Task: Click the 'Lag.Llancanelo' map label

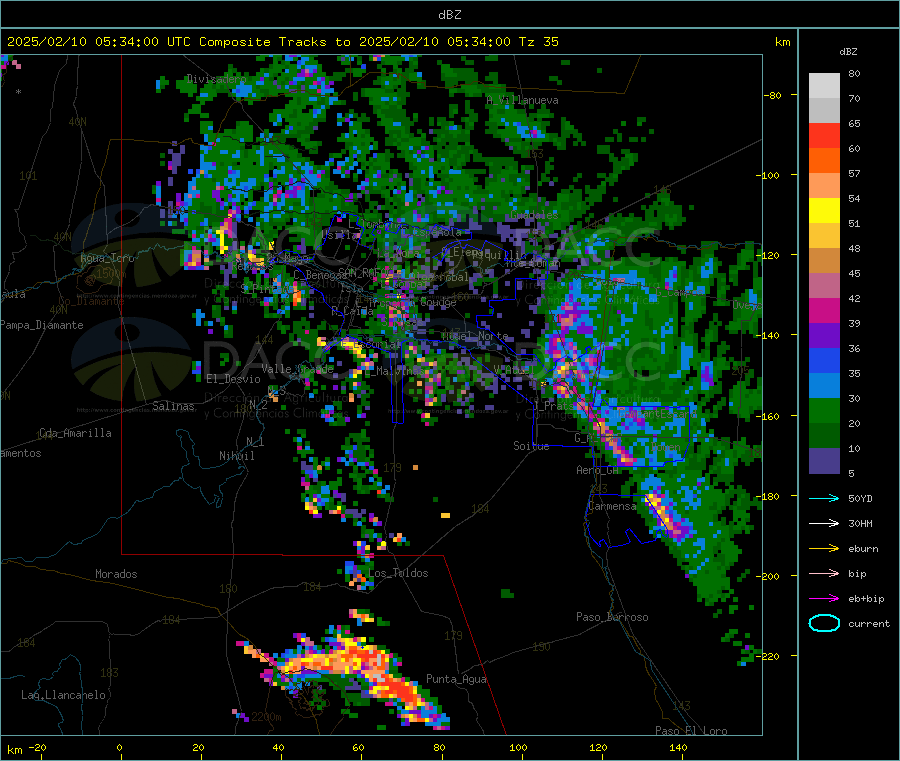Action: pyautogui.click(x=63, y=695)
